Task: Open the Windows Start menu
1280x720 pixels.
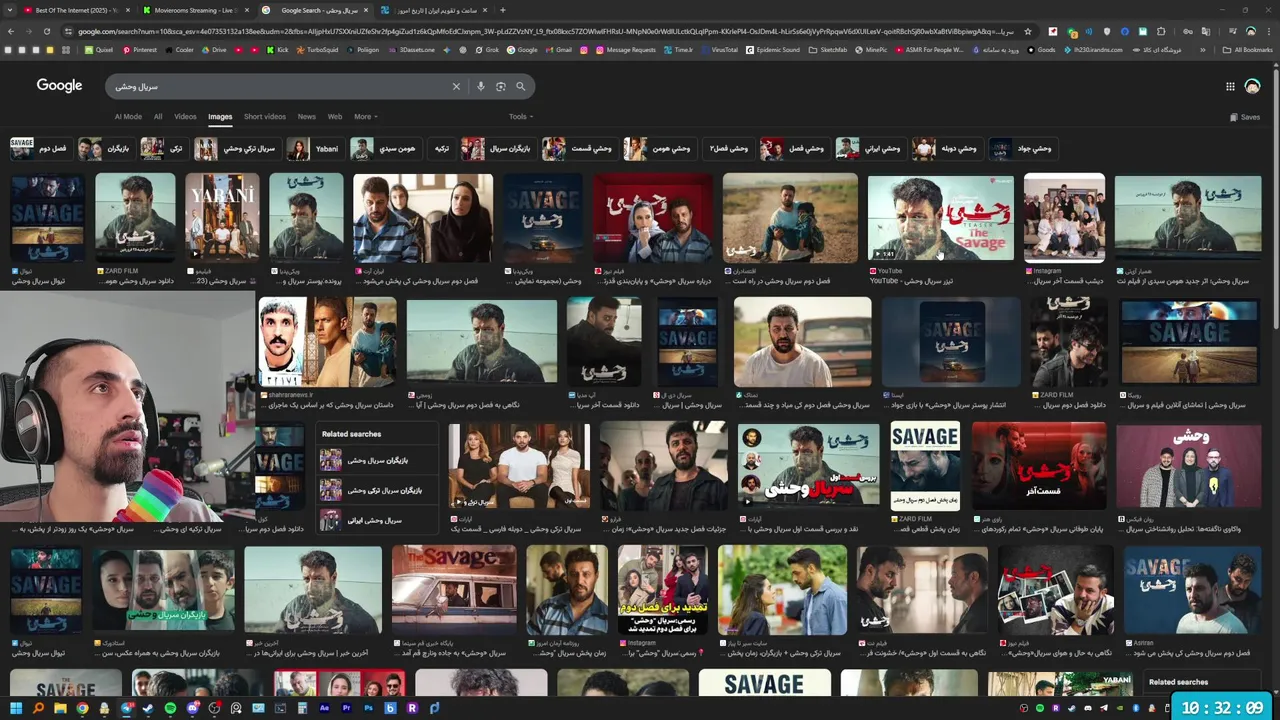Action: [16, 708]
